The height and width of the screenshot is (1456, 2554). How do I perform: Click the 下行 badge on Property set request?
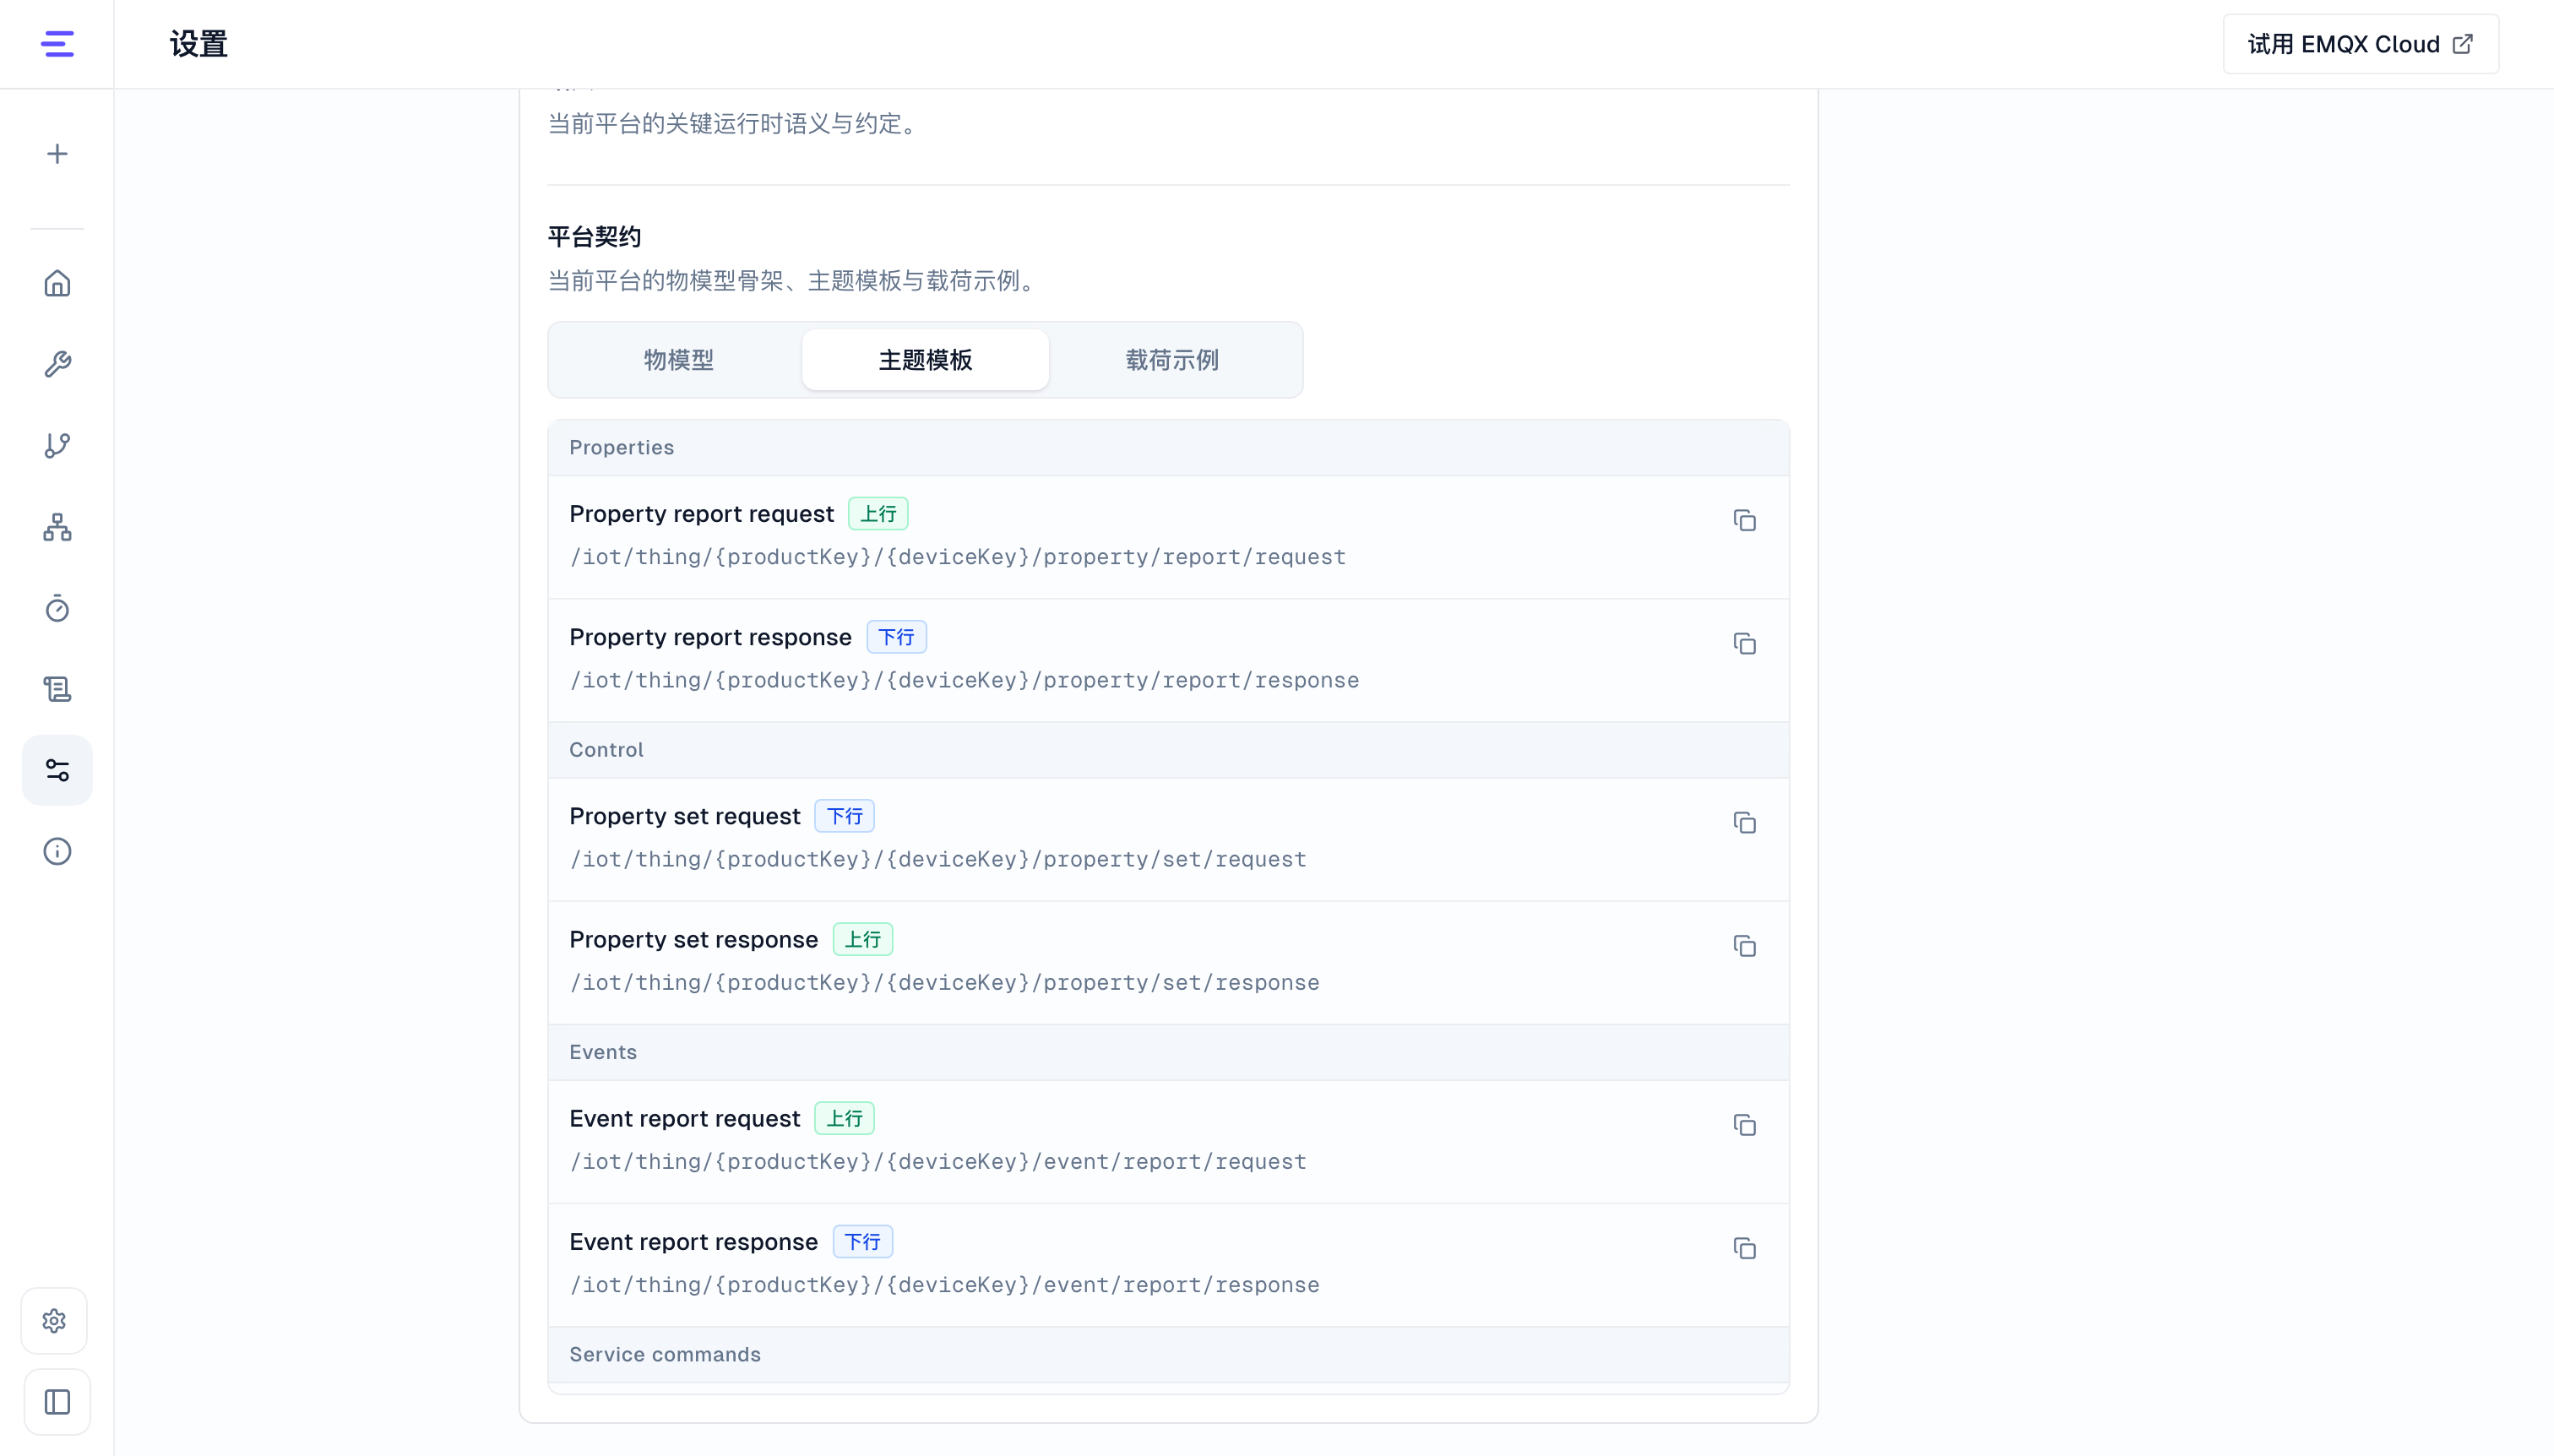coord(844,816)
